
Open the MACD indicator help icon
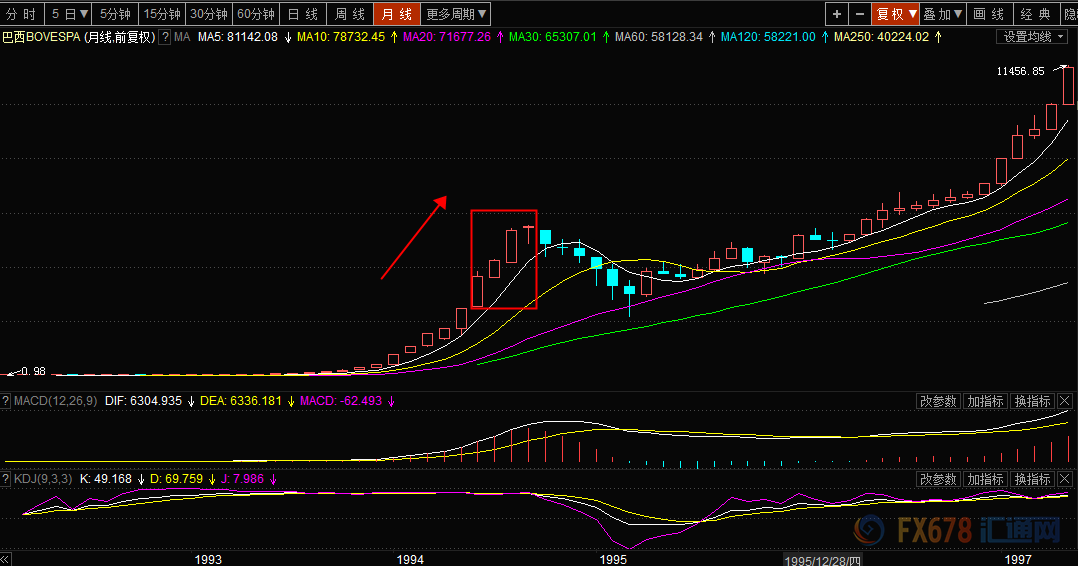pyautogui.click(x=6, y=401)
